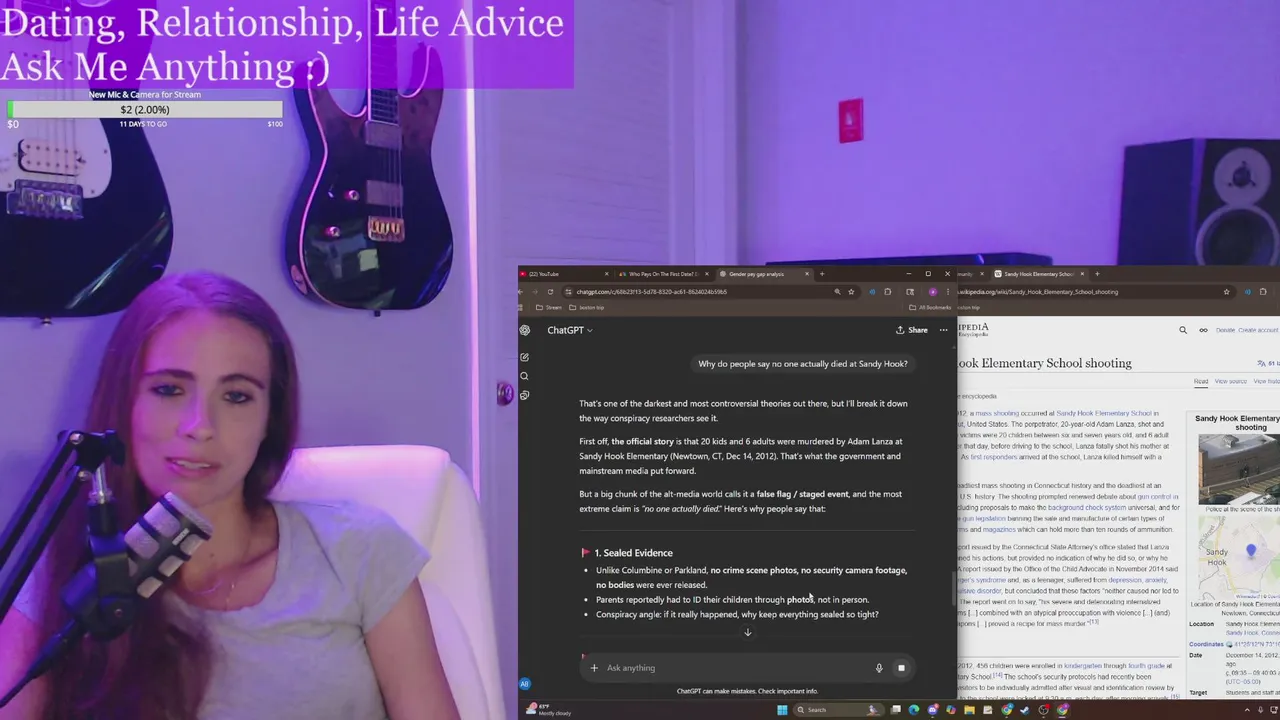
Task: Open the Wikipedia search icon
Action: (x=1183, y=330)
